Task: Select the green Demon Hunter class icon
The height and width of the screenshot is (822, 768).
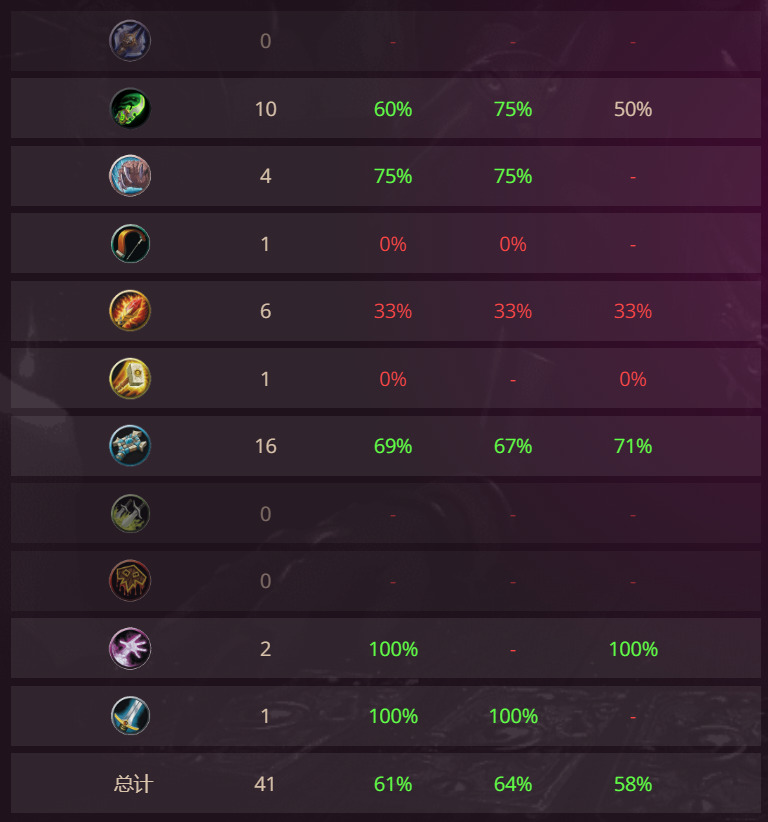Action: pos(130,109)
